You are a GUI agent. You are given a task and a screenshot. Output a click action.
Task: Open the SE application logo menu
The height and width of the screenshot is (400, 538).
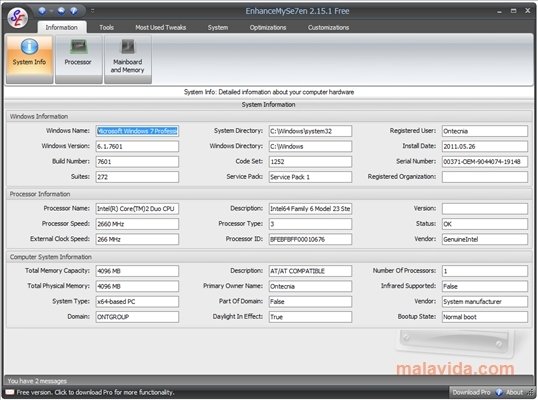pyautogui.click(x=18, y=18)
